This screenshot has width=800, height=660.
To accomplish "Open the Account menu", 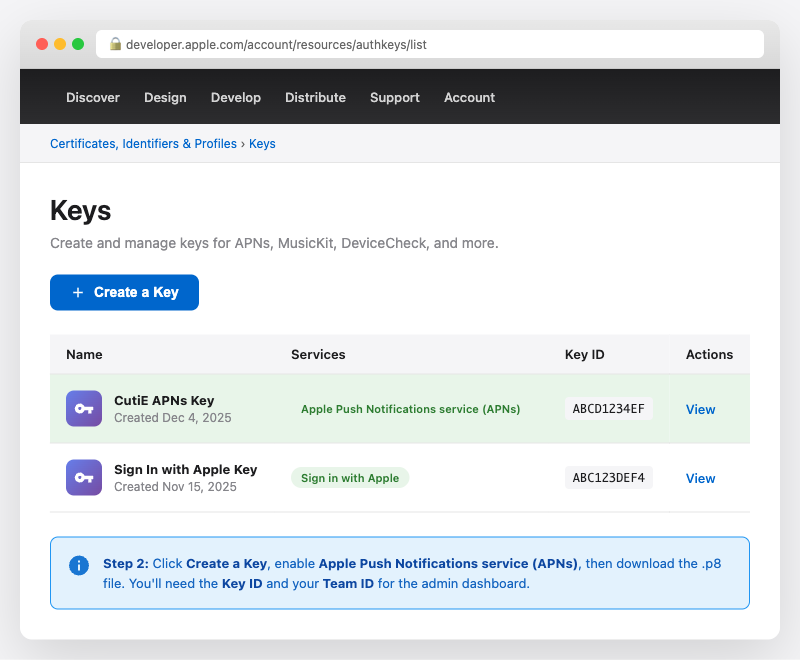I will (x=469, y=97).
